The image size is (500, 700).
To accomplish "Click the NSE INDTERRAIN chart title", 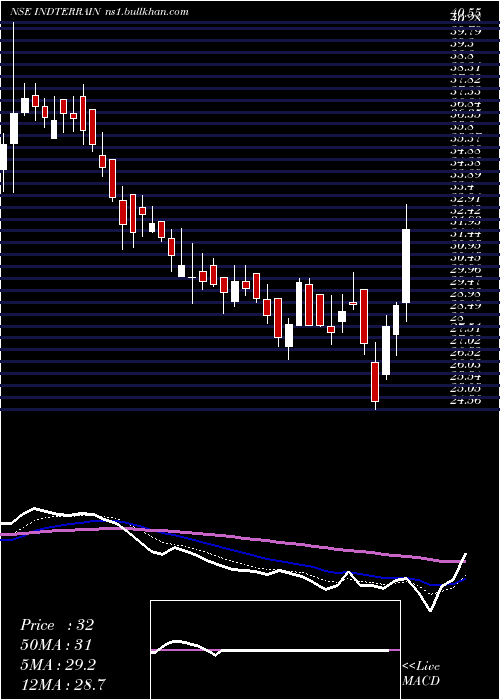I will [x=55, y=12].
